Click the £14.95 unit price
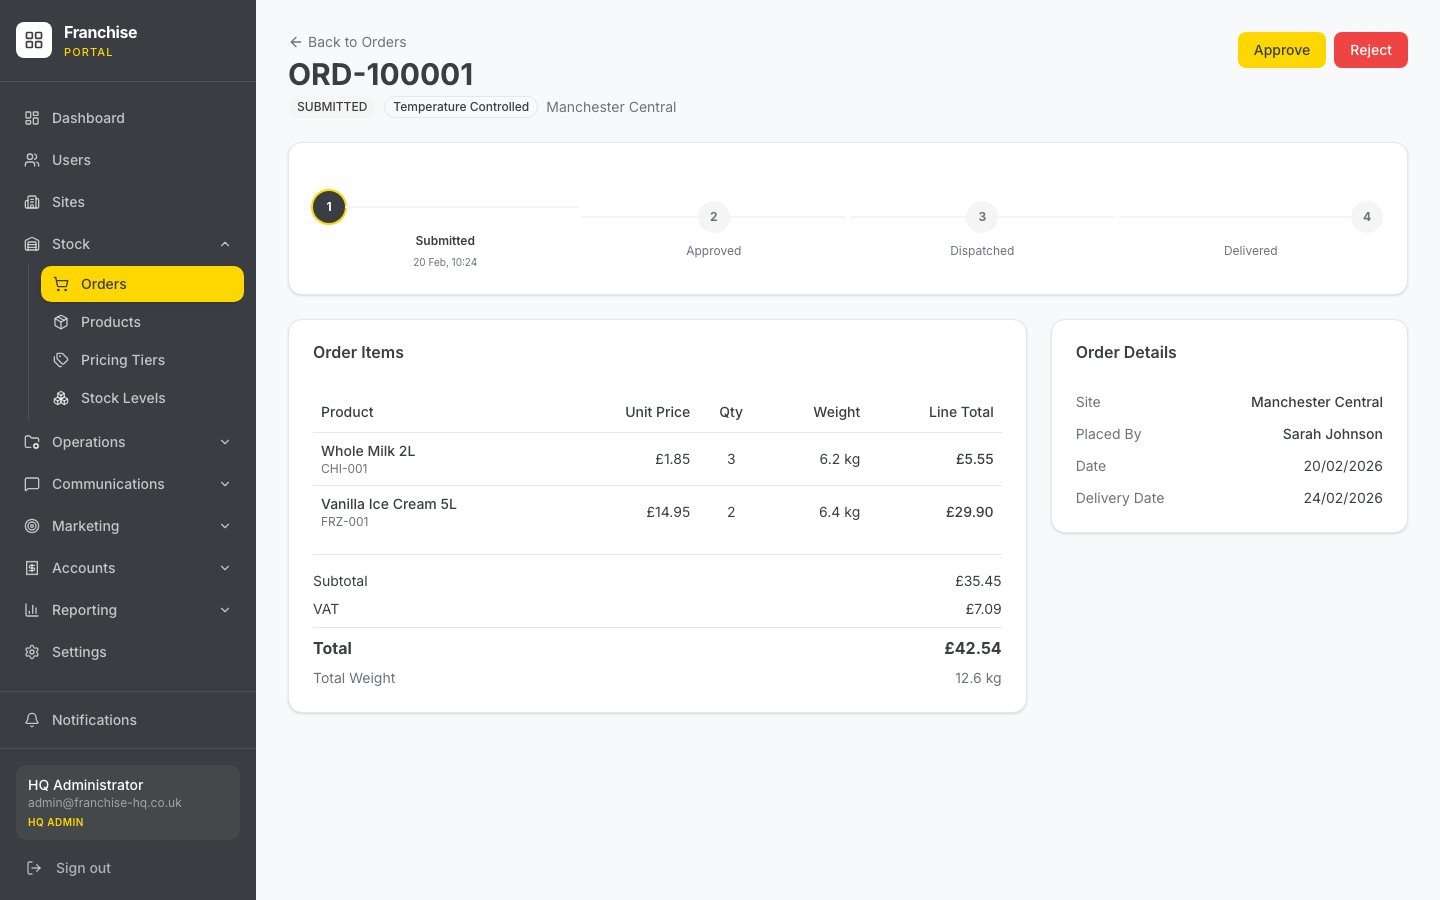The width and height of the screenshot is (1440, 900). pyautogui.click(x=668, y=512)
